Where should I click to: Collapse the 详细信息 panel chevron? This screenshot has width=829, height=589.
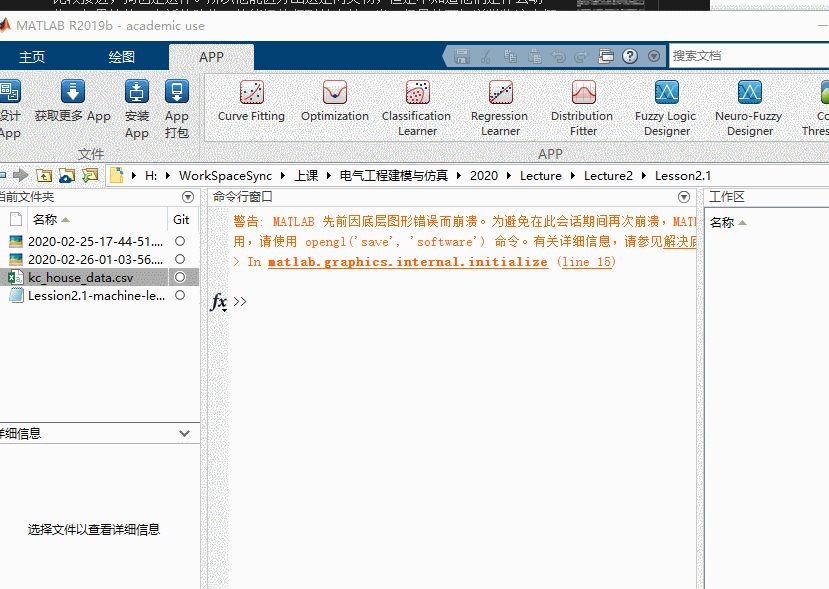(183, 433)
